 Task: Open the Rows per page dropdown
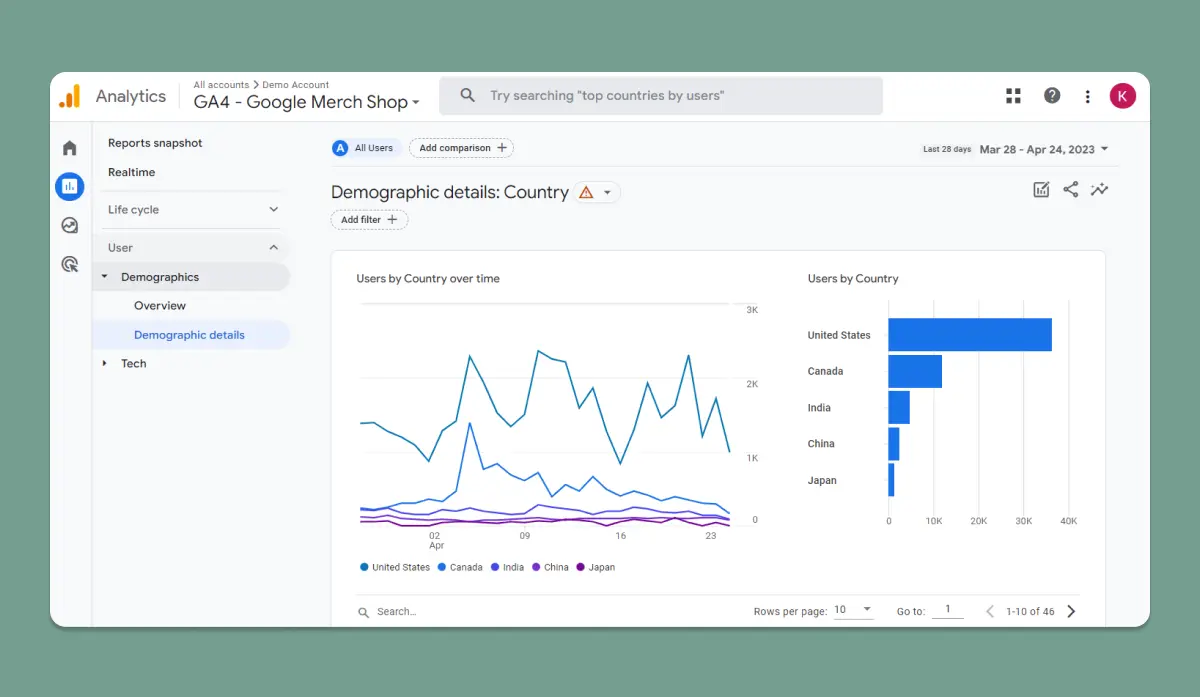(853, 610)
